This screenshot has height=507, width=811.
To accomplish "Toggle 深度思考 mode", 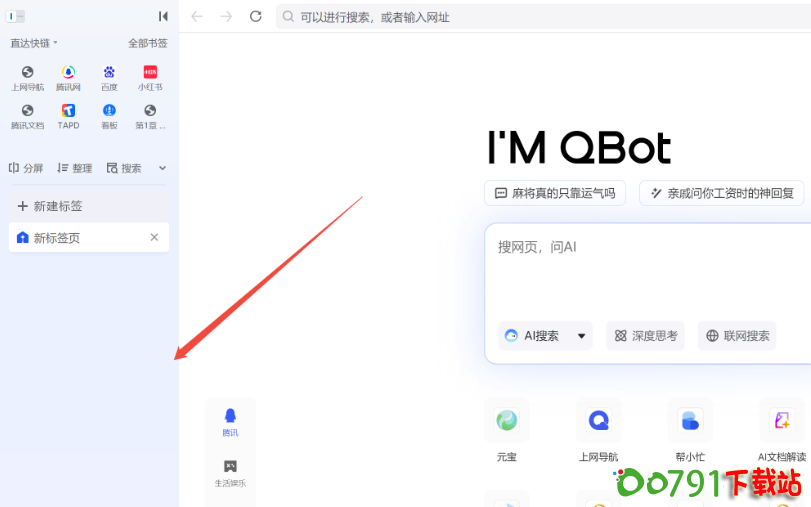I will pos(645,336).
